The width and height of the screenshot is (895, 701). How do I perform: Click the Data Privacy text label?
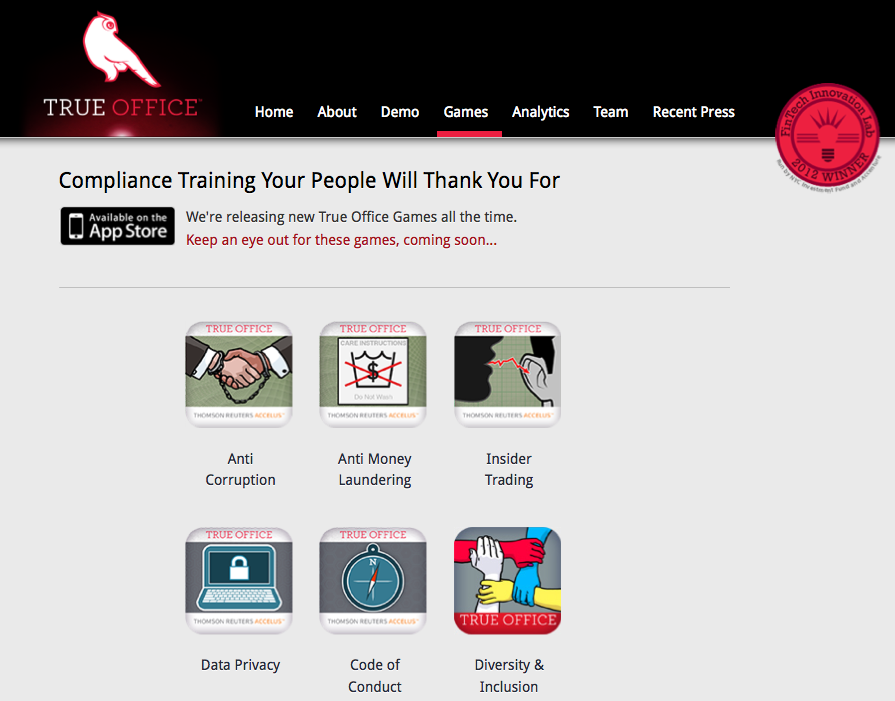(x=240, y=665)
